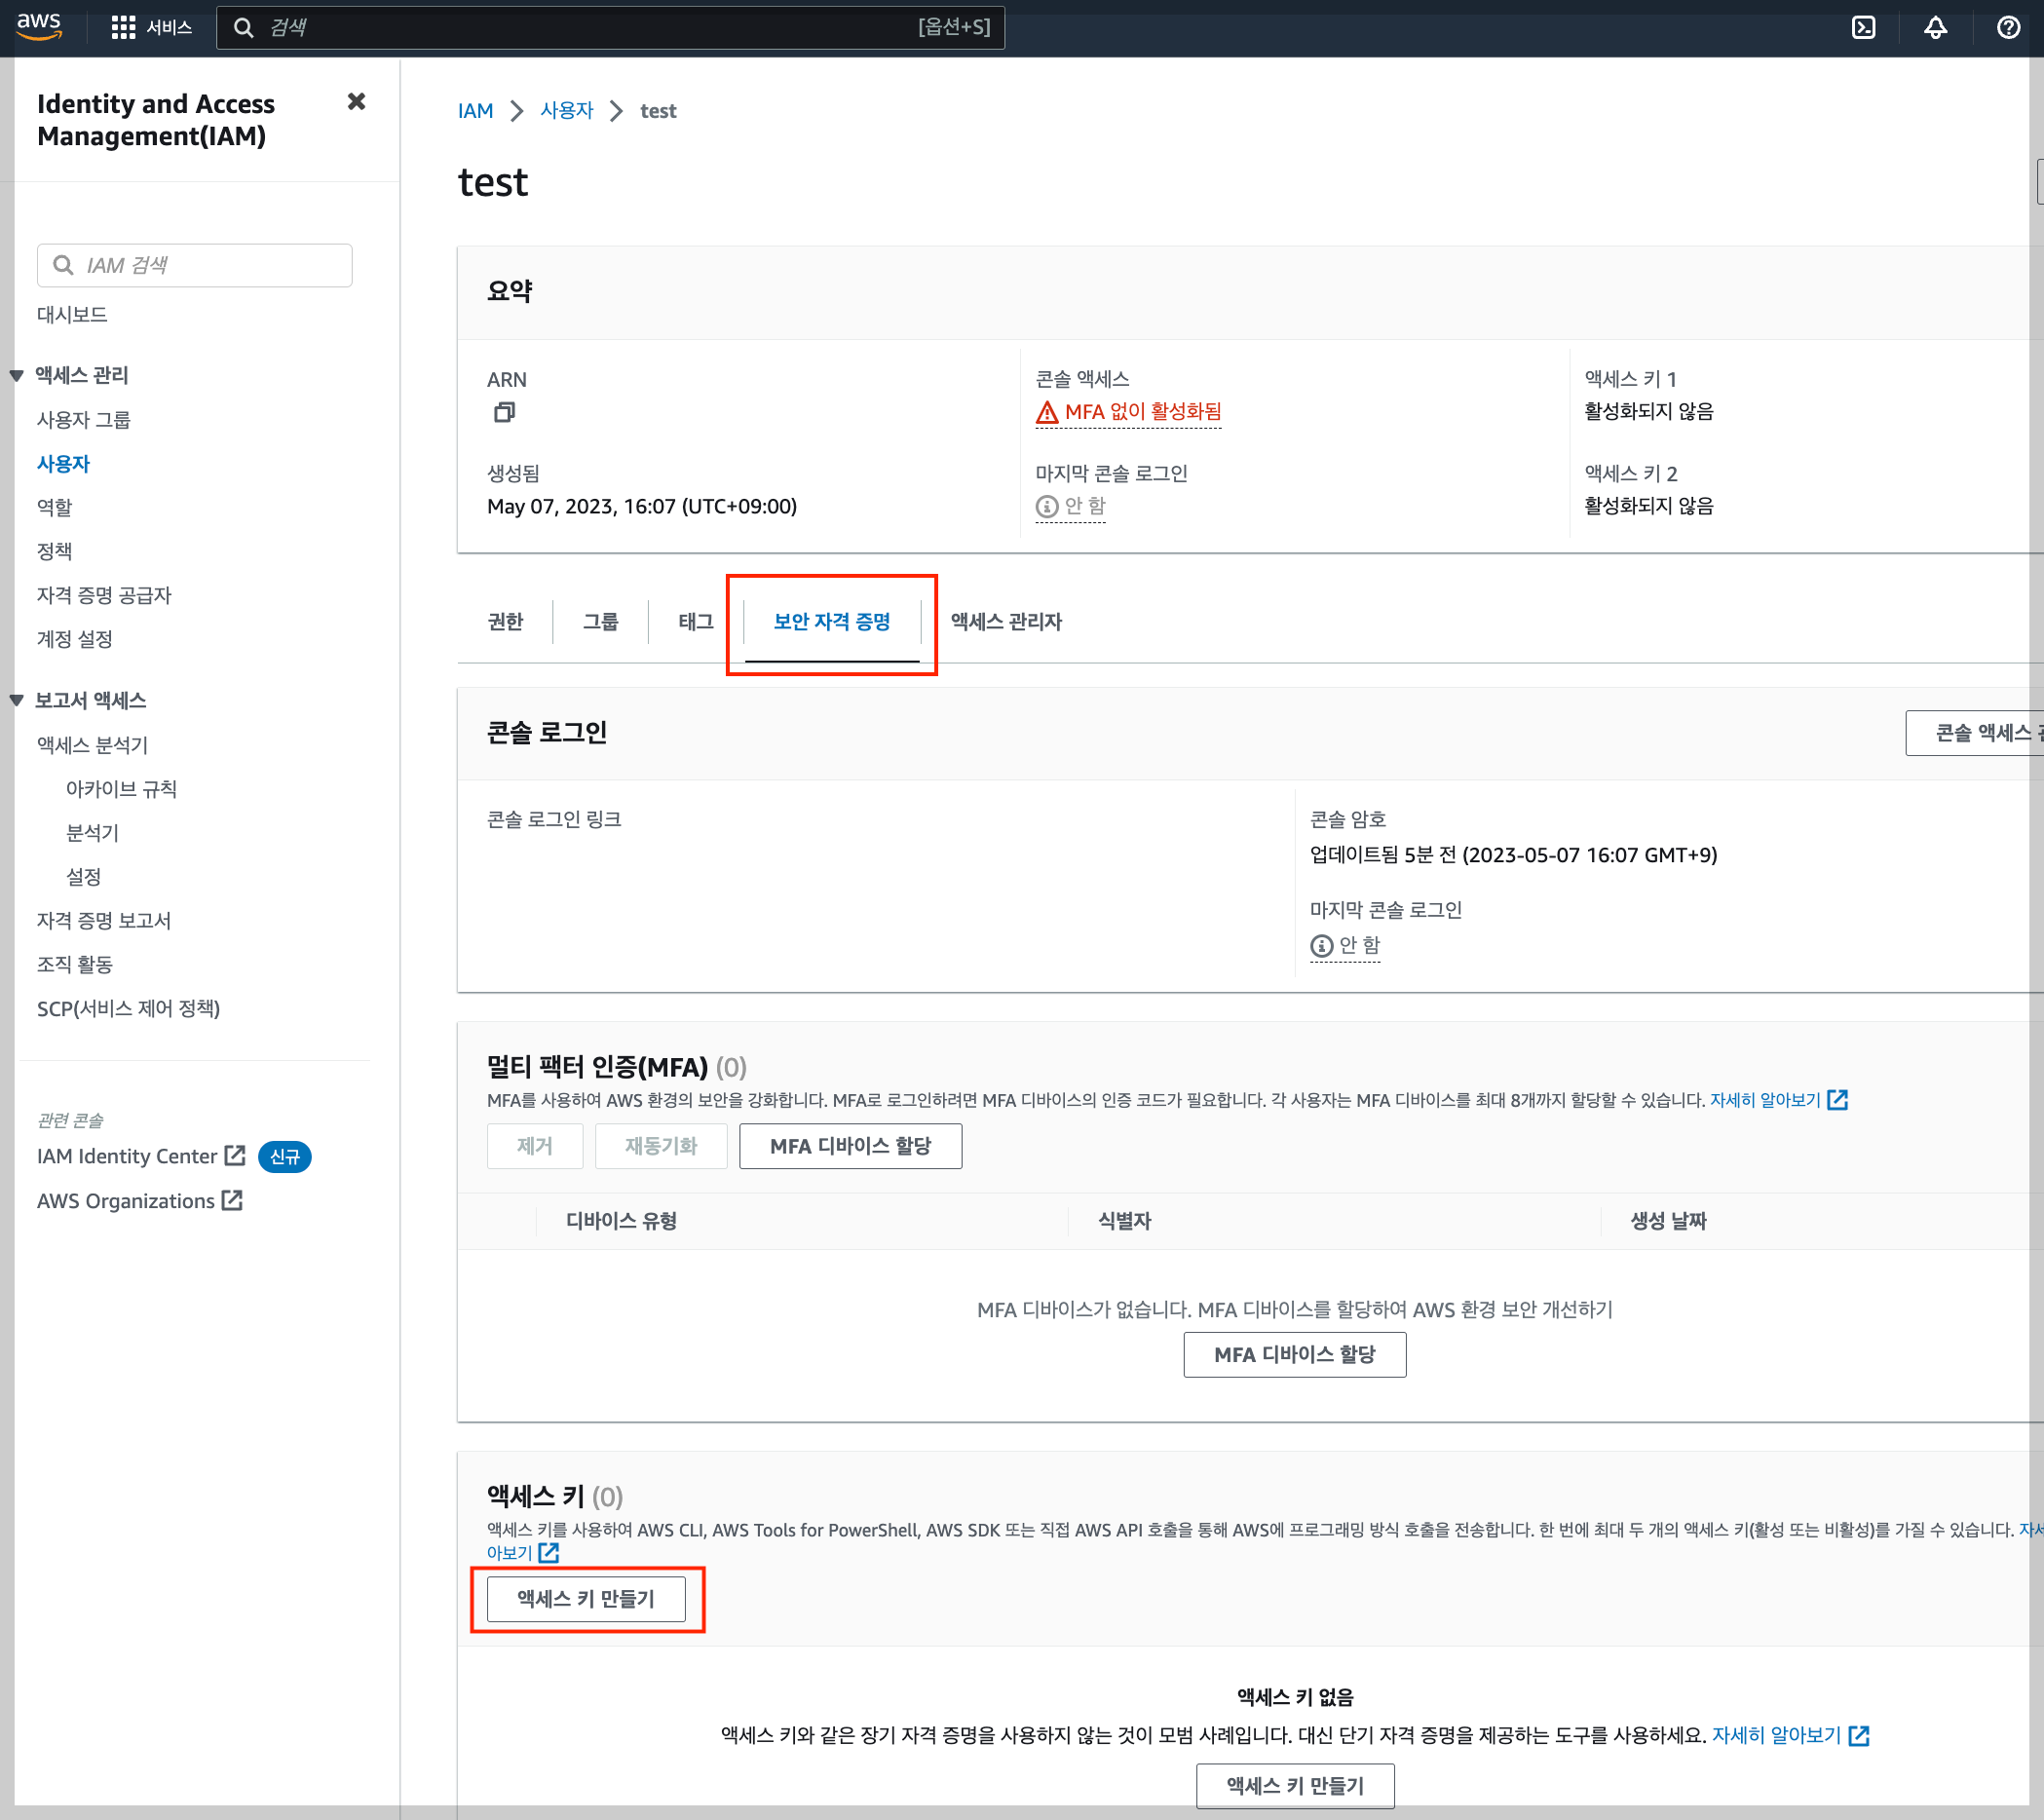Image resolution: width=2044 pixels, height=1820 pixels.
Task: Switch to the 액세스 관리자 tab
Action: pos(1005,621)
